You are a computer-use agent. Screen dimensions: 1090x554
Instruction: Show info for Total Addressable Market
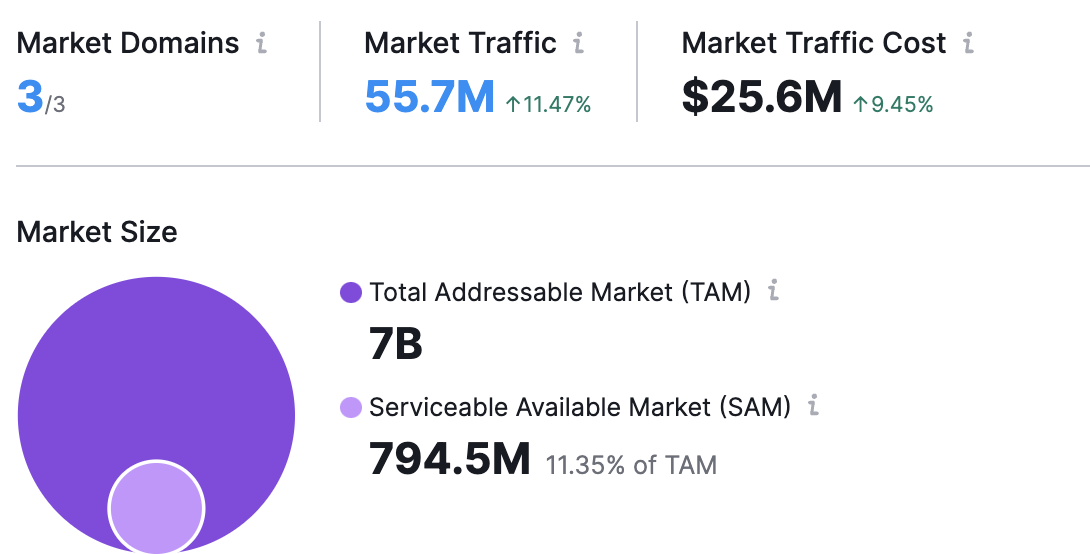[773, 292]
